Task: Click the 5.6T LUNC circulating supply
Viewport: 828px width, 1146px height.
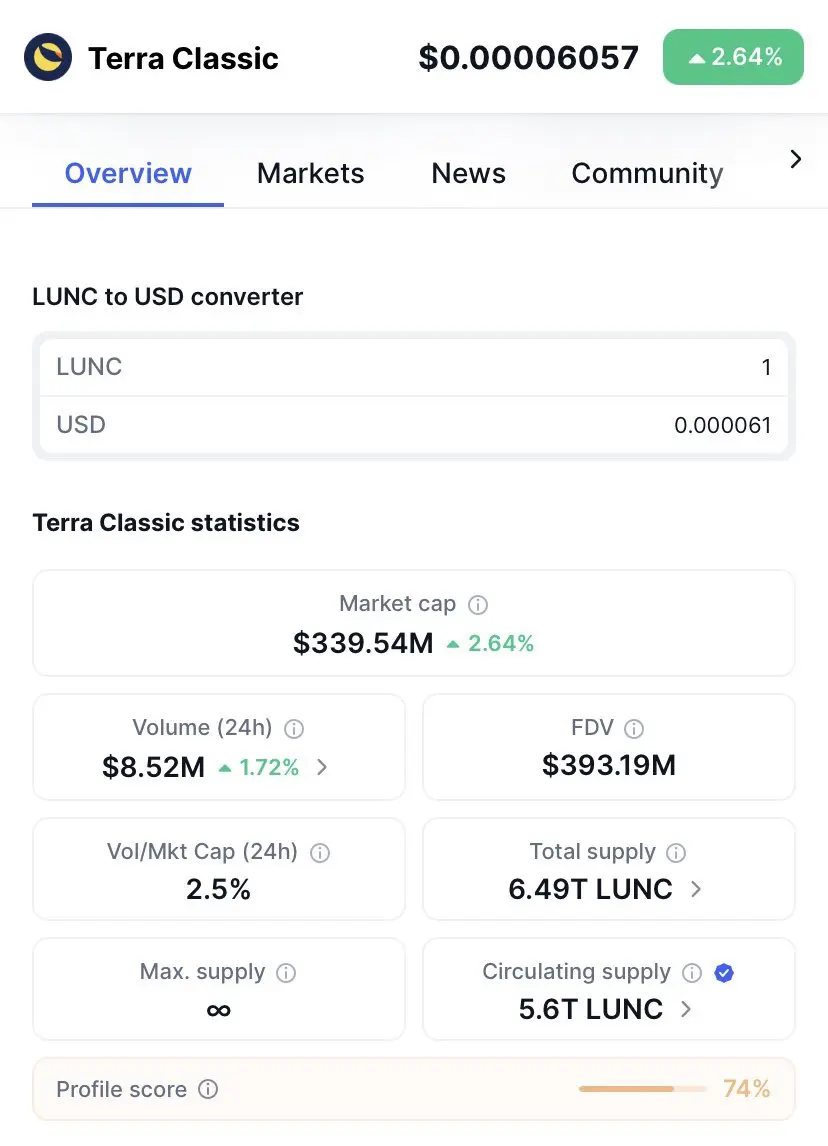Action: pyautogui.click(x=591, y=1009)
